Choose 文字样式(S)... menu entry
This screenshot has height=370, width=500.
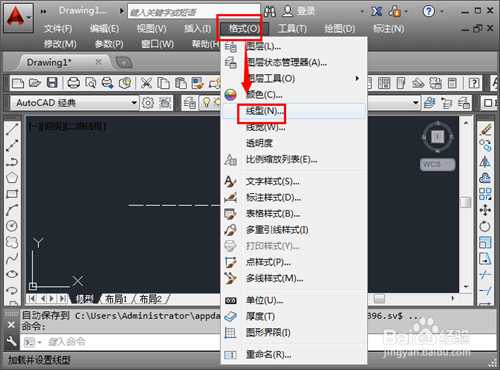[x=294, y=181]
